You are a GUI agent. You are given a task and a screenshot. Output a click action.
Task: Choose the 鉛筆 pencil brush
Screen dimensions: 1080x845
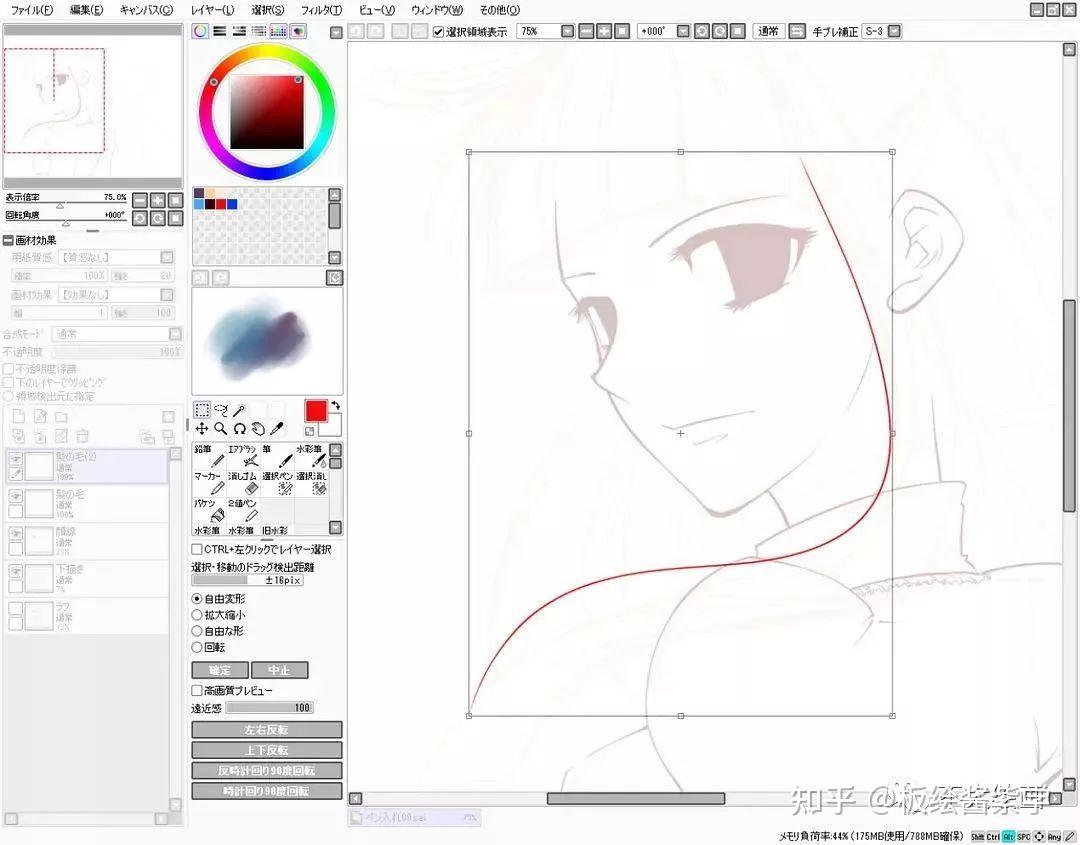tap(209, 457)
